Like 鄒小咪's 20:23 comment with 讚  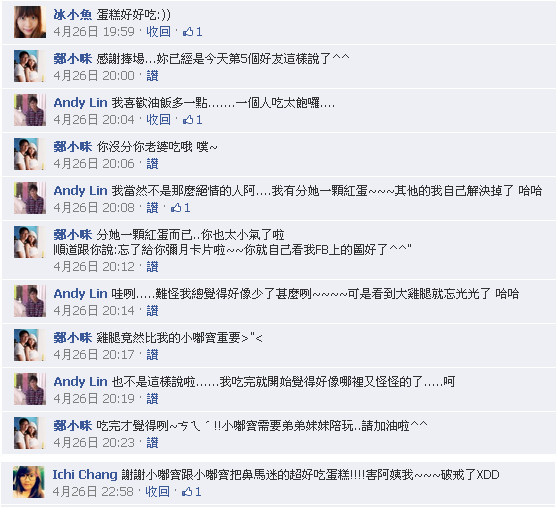pyautogui.click(x=152, y=443)
